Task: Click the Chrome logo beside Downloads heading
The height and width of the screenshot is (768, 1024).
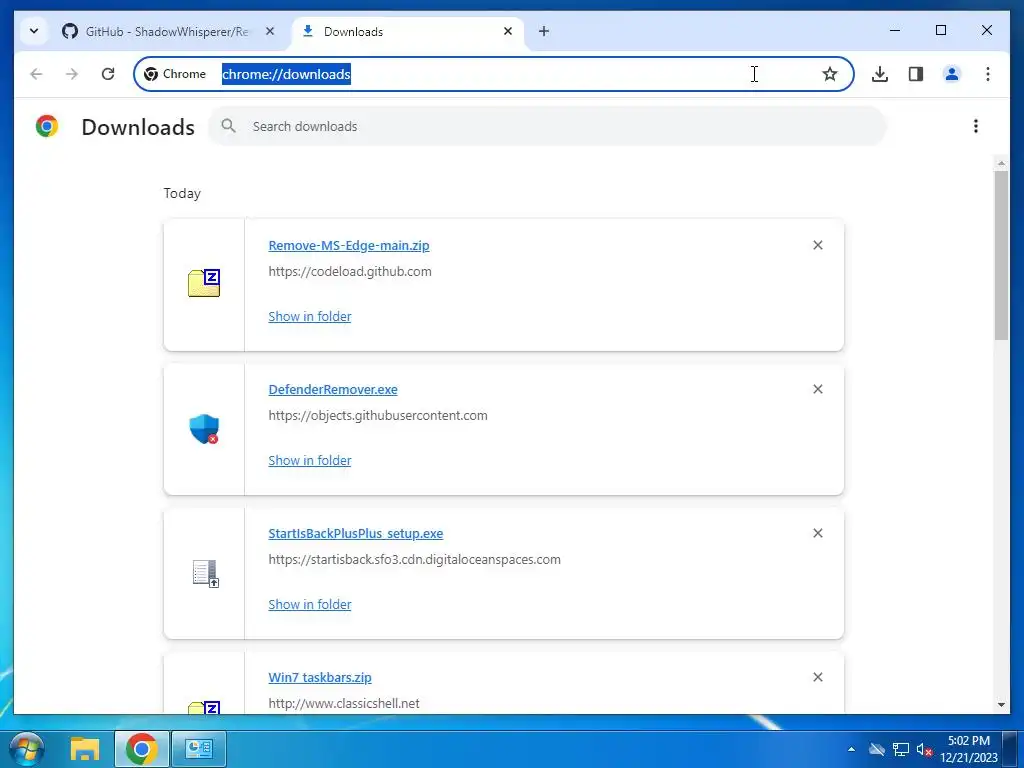Action: [47, 126]
